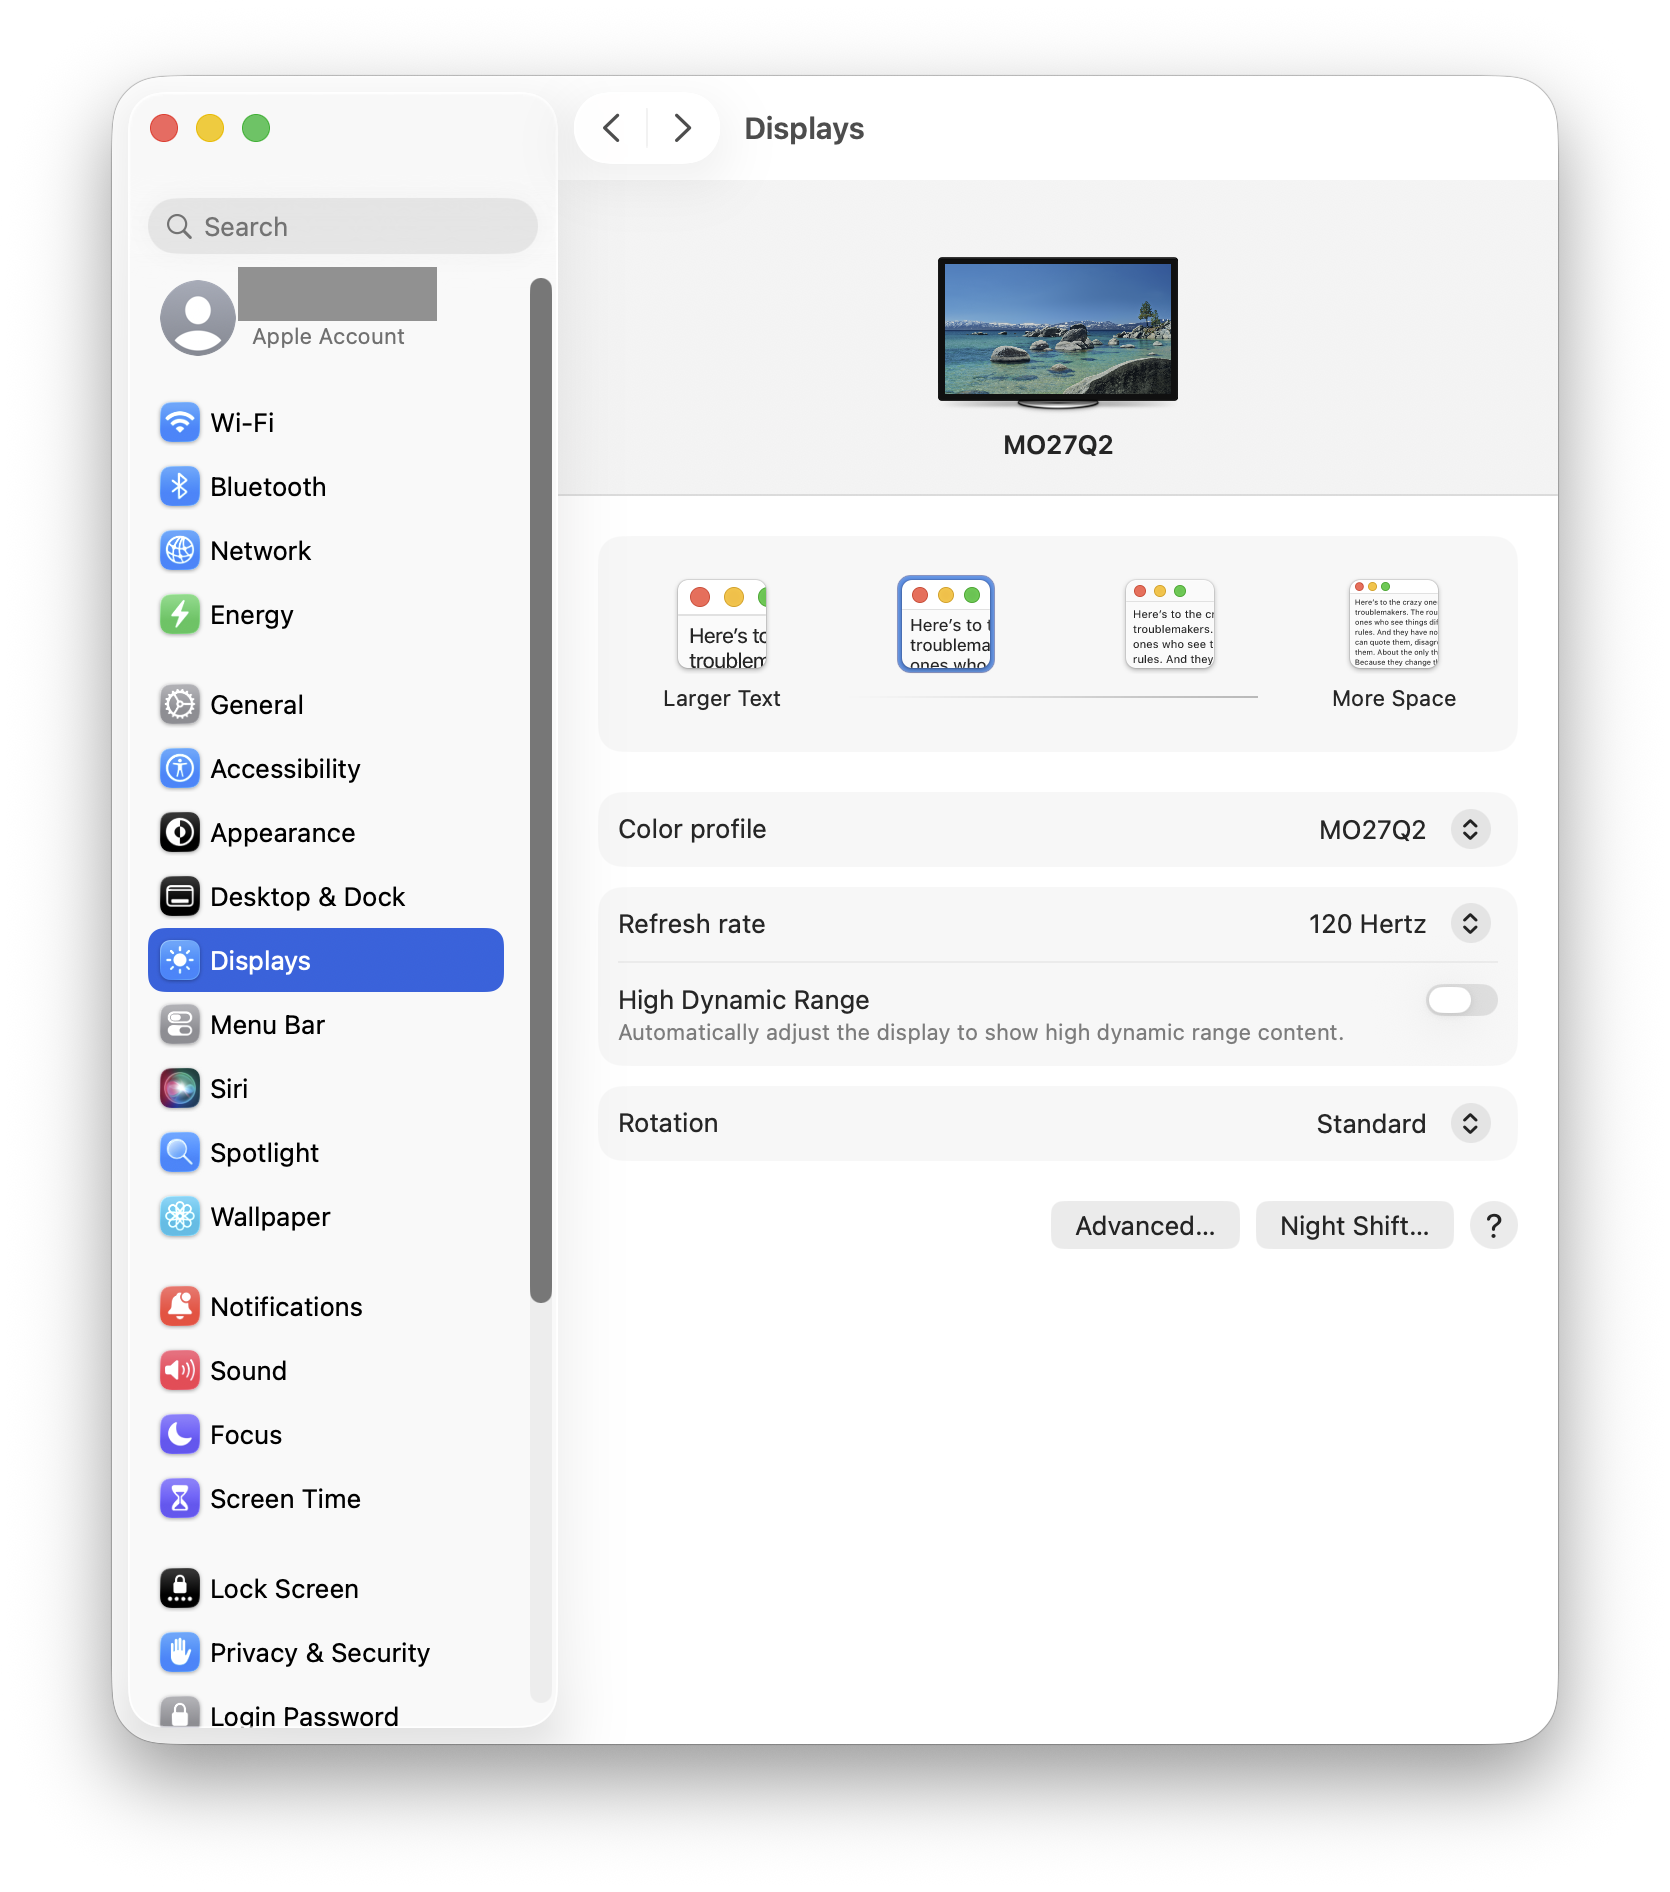Image resolution: width=1670 pixels, height=1892 pixels.
Task: Open the Rotation dropdown menu
Action: tap(1470, 1124)
